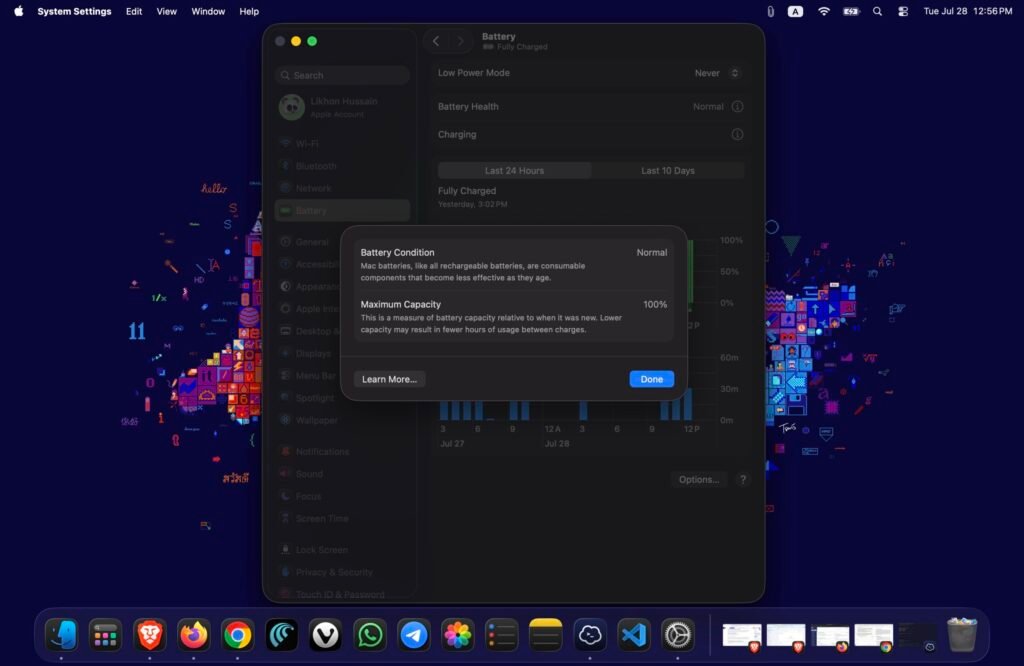Launch Visual Studio Code from dock

633,635
